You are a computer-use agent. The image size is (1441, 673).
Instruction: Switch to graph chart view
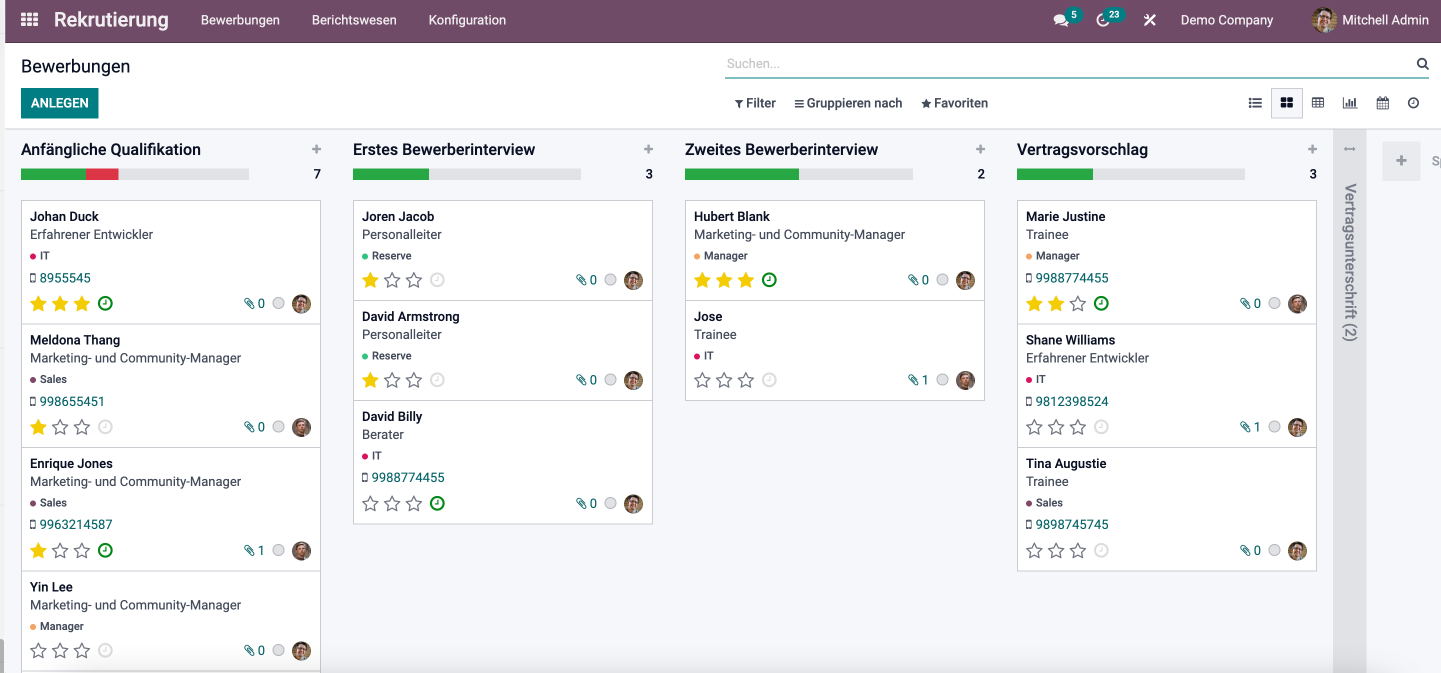tap(1350, 103)
